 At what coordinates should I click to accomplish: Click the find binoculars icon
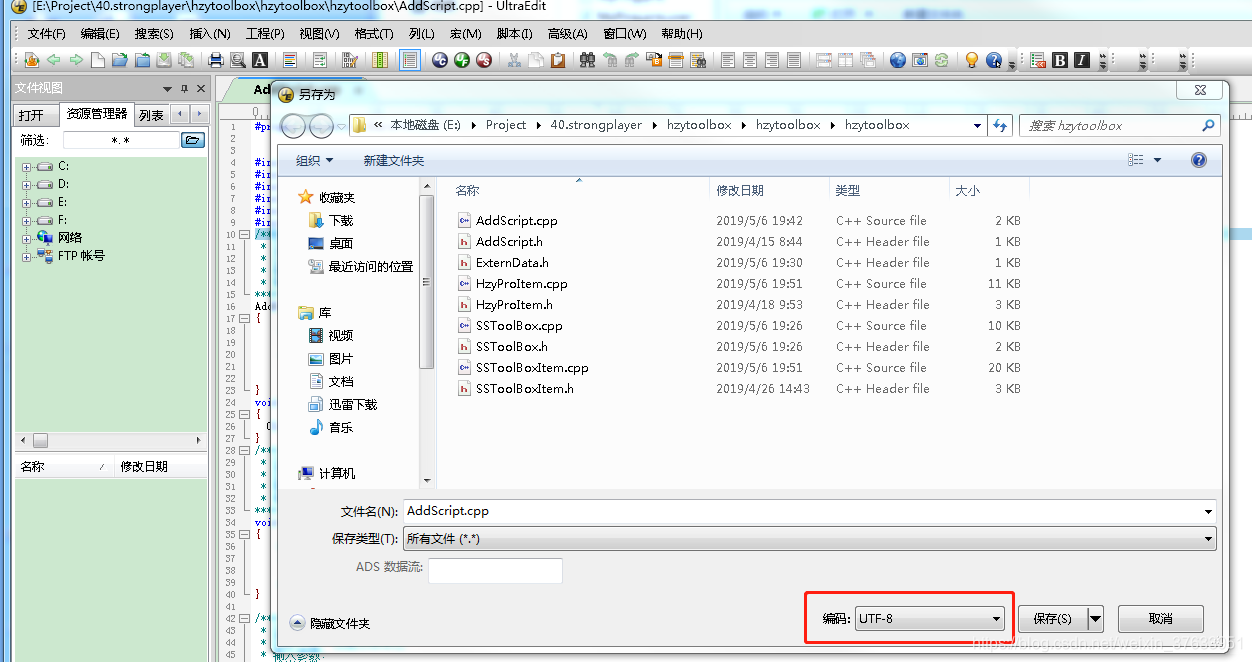tap(587, 60)
